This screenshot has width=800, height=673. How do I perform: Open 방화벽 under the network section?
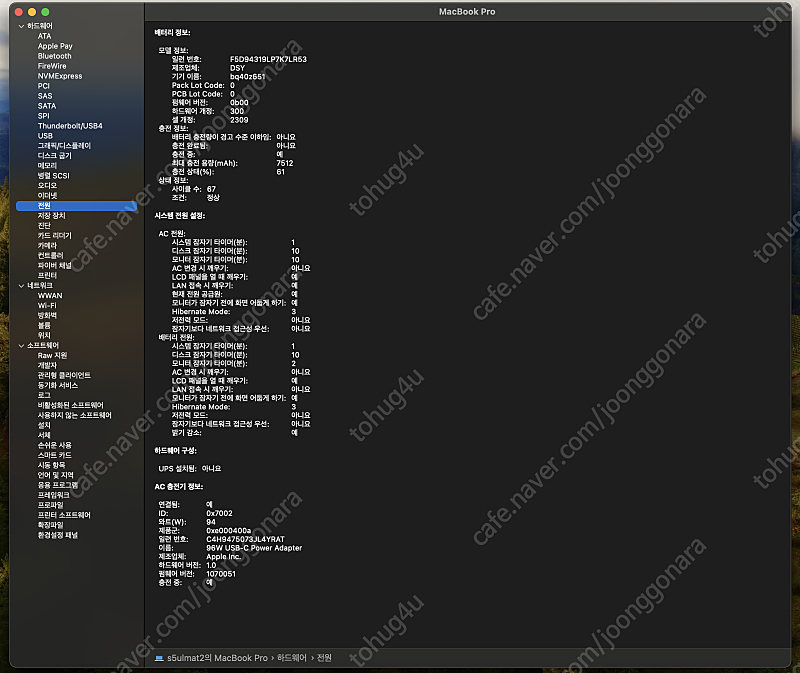click(47, 315)
